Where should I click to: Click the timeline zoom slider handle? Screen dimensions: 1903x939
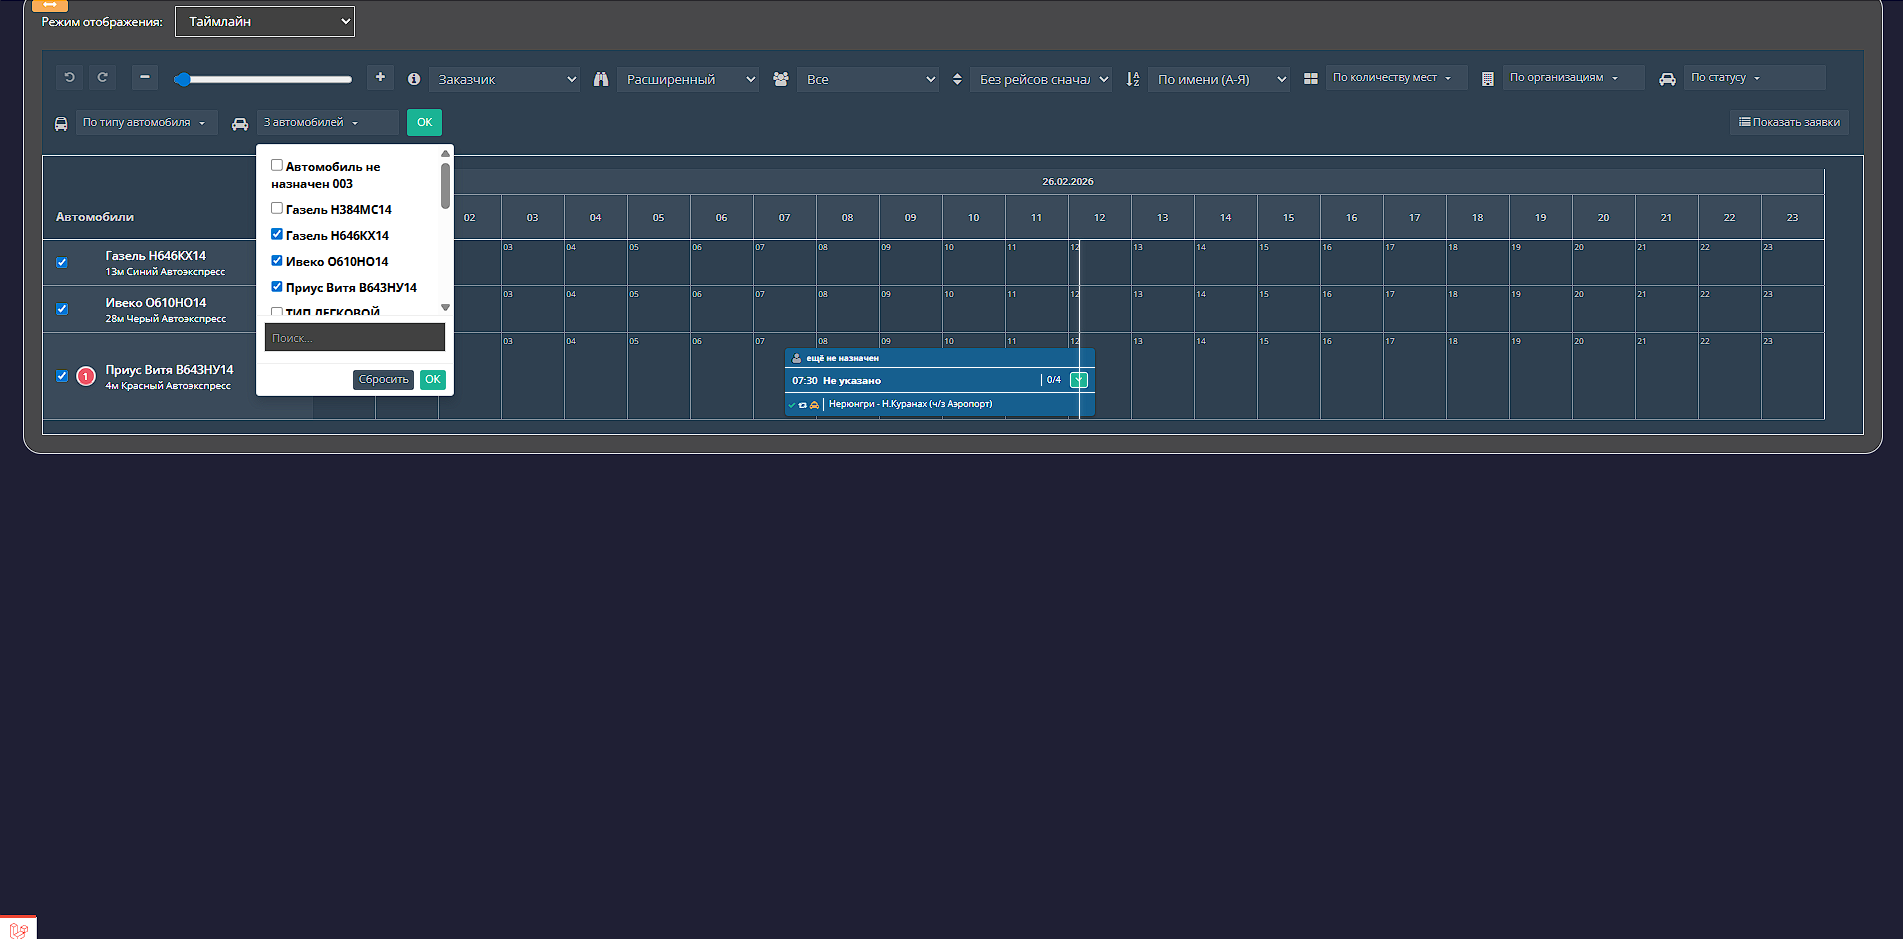coord(183,79)
